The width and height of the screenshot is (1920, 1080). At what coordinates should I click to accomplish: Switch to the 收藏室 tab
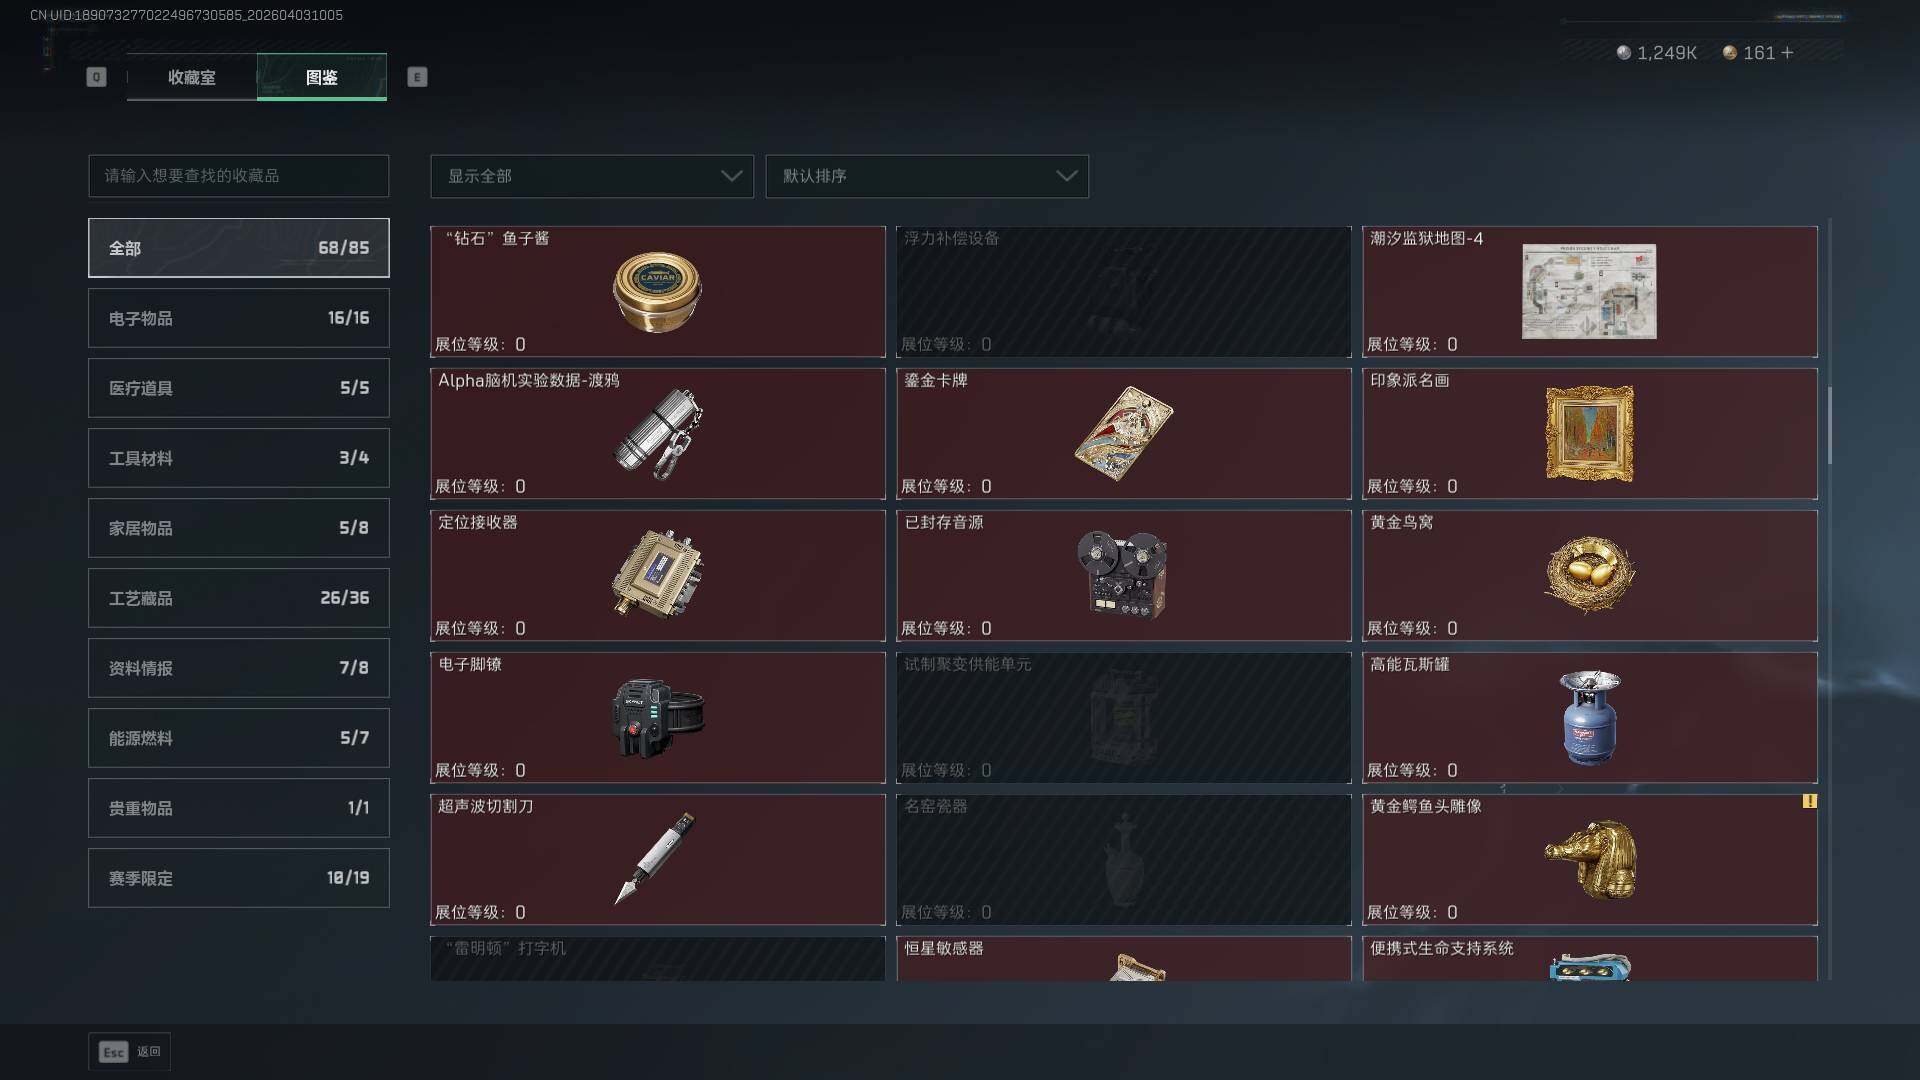coord(192,77)
